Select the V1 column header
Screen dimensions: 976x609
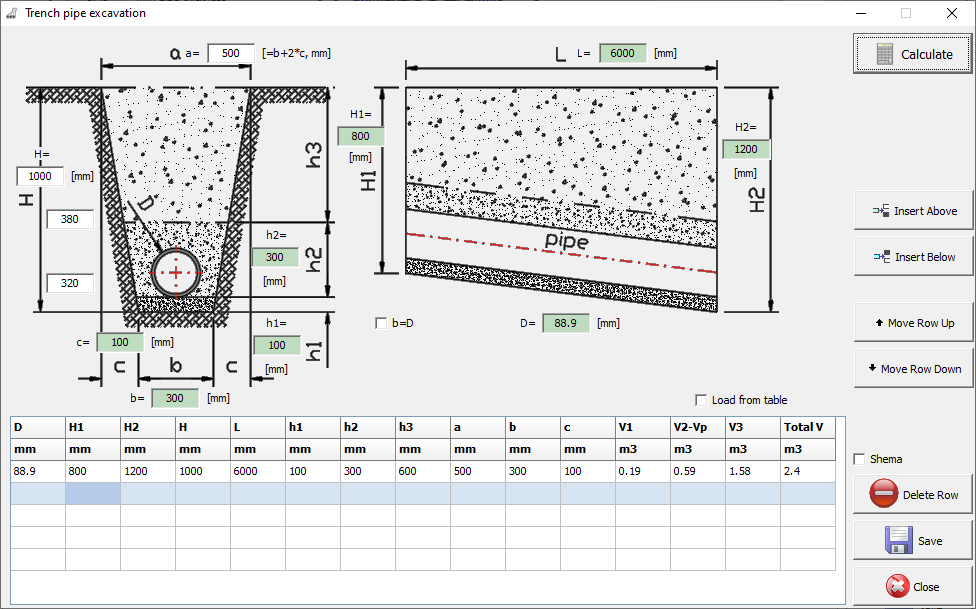point(642,427)
